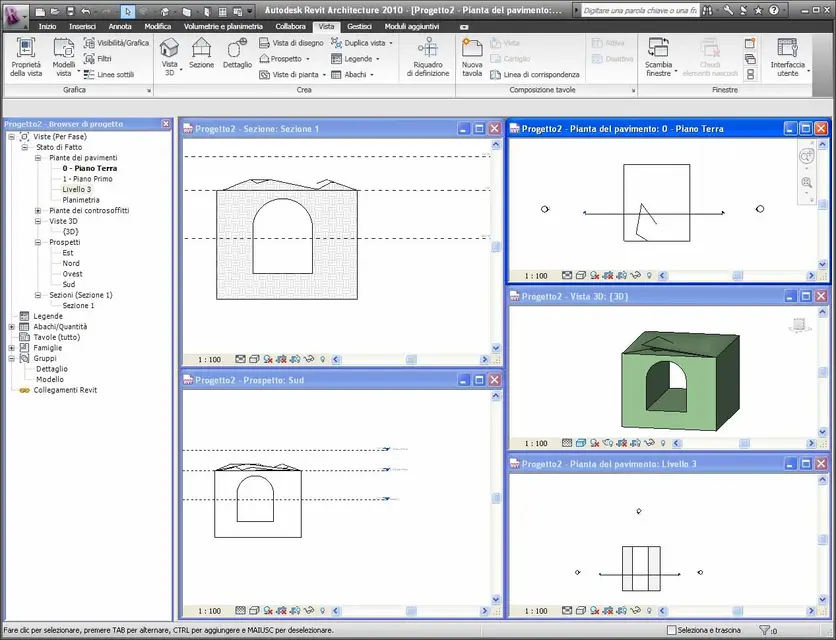This screenshot has height=640, width=836.
Task: Expand the Piante dei controsoffitti node
Action: [x=39, y=210]
